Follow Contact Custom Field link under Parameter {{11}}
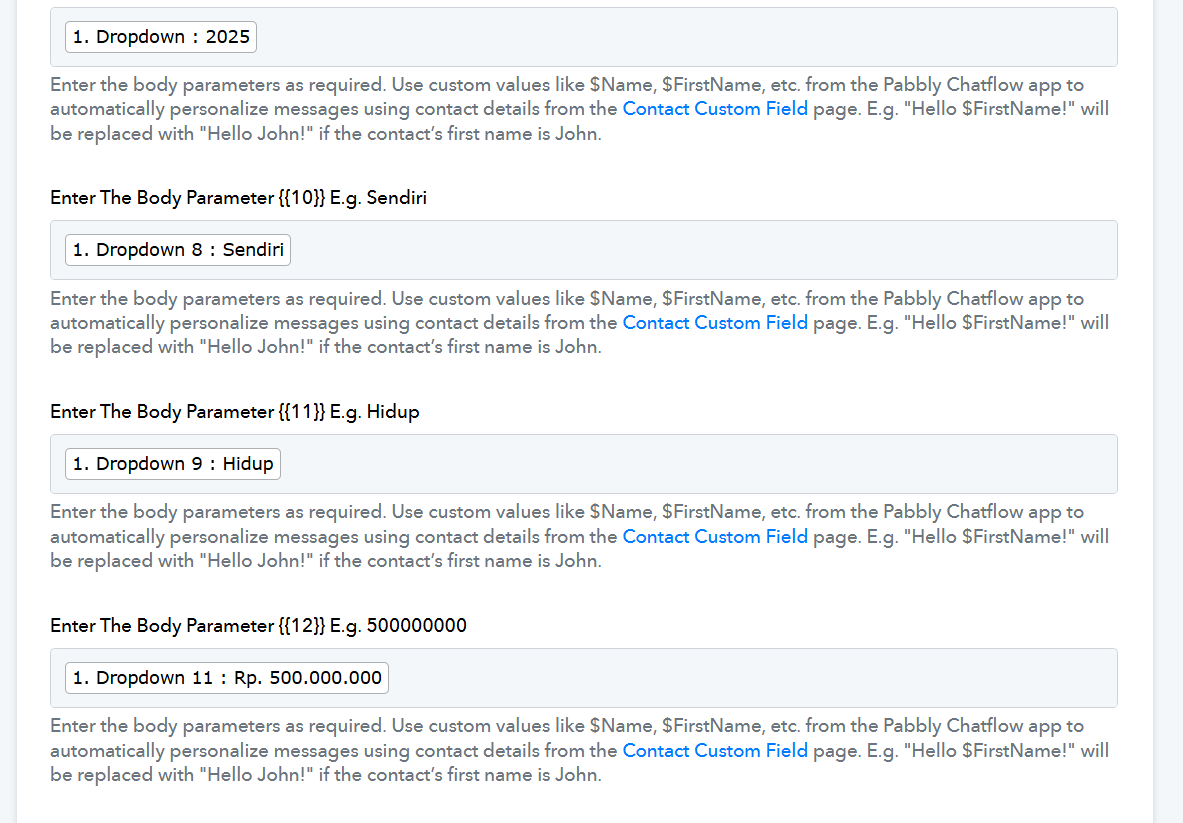Image resolution: width=1183 pixels, height=823 pixels. [x=715, y=537]
